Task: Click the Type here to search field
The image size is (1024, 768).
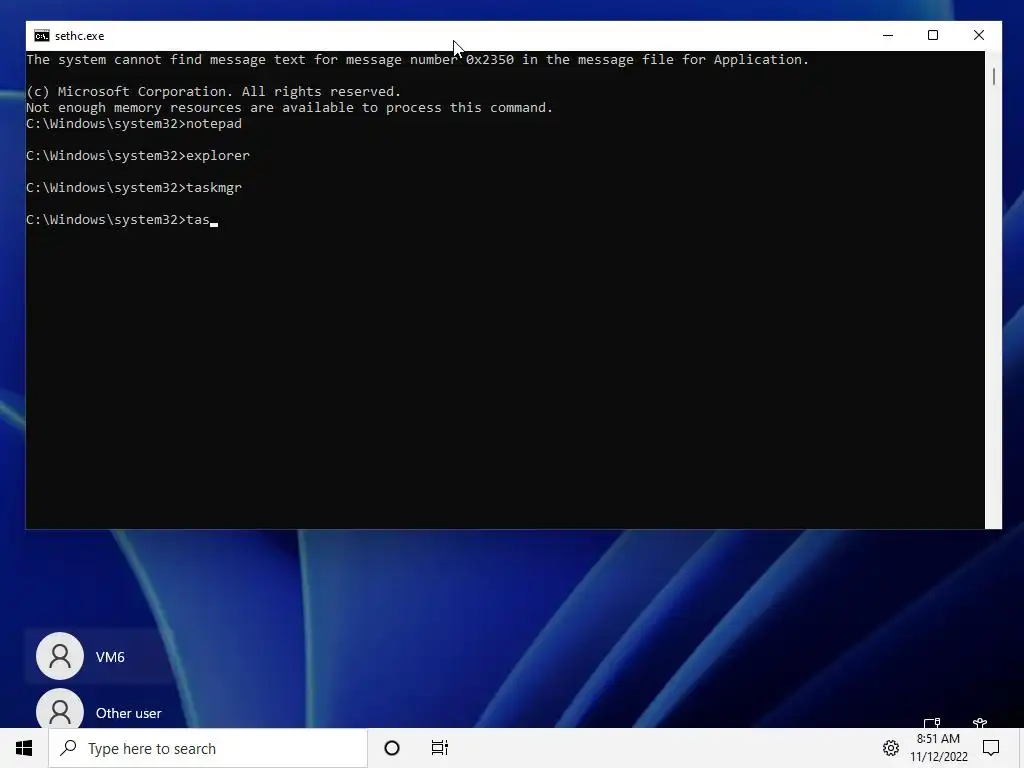Action: 208,748
